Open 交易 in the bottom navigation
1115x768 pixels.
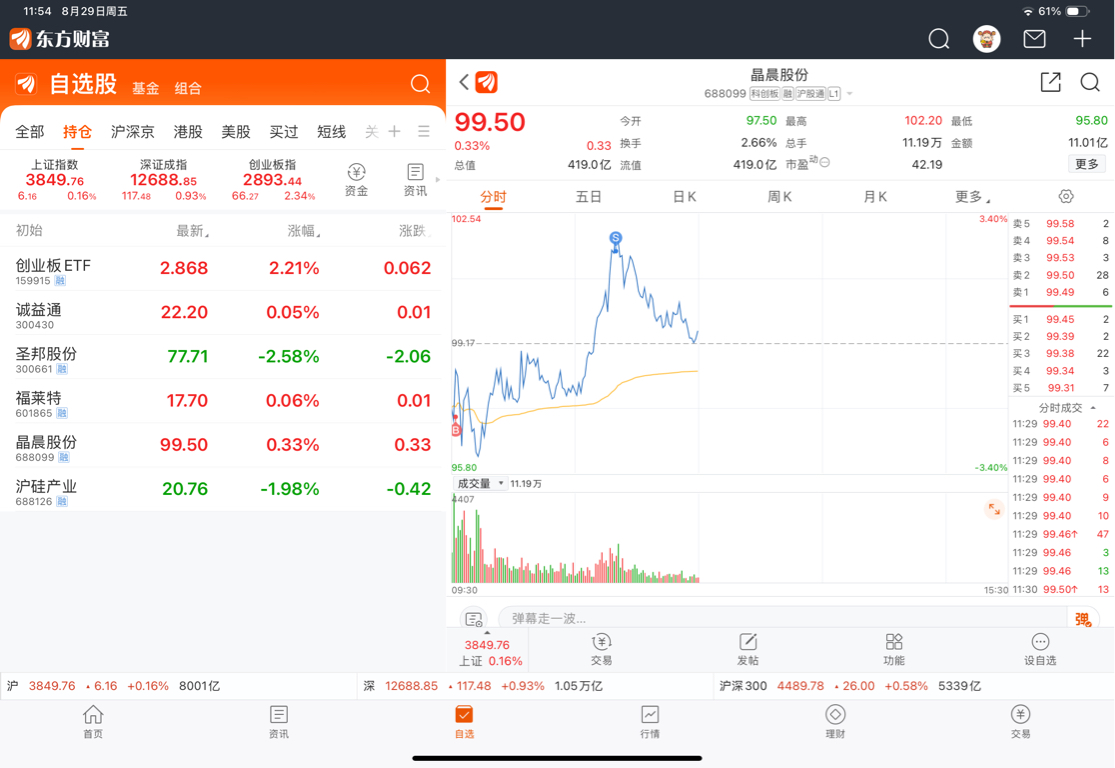[x=1020, y=722]
